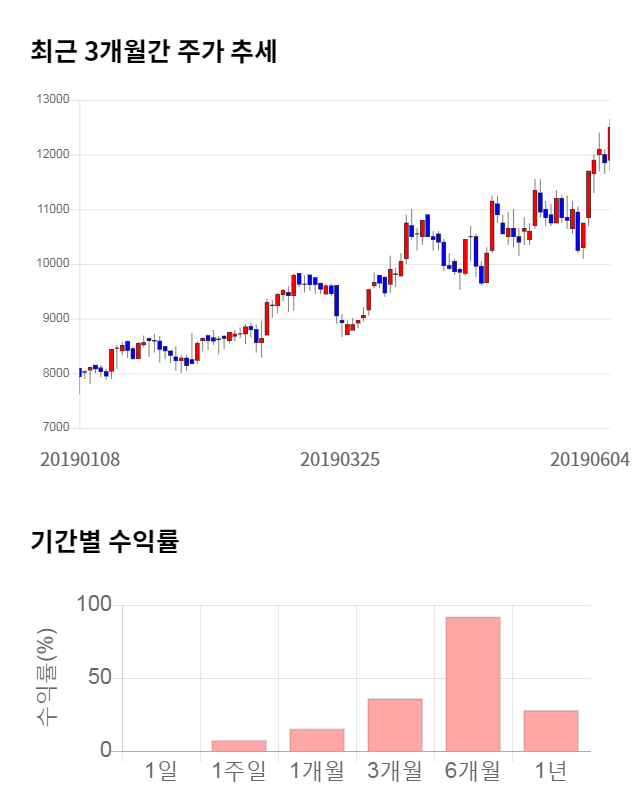Click the 1일 x-axis label
This screenshot has width=640, height=810.
point(160,771)
